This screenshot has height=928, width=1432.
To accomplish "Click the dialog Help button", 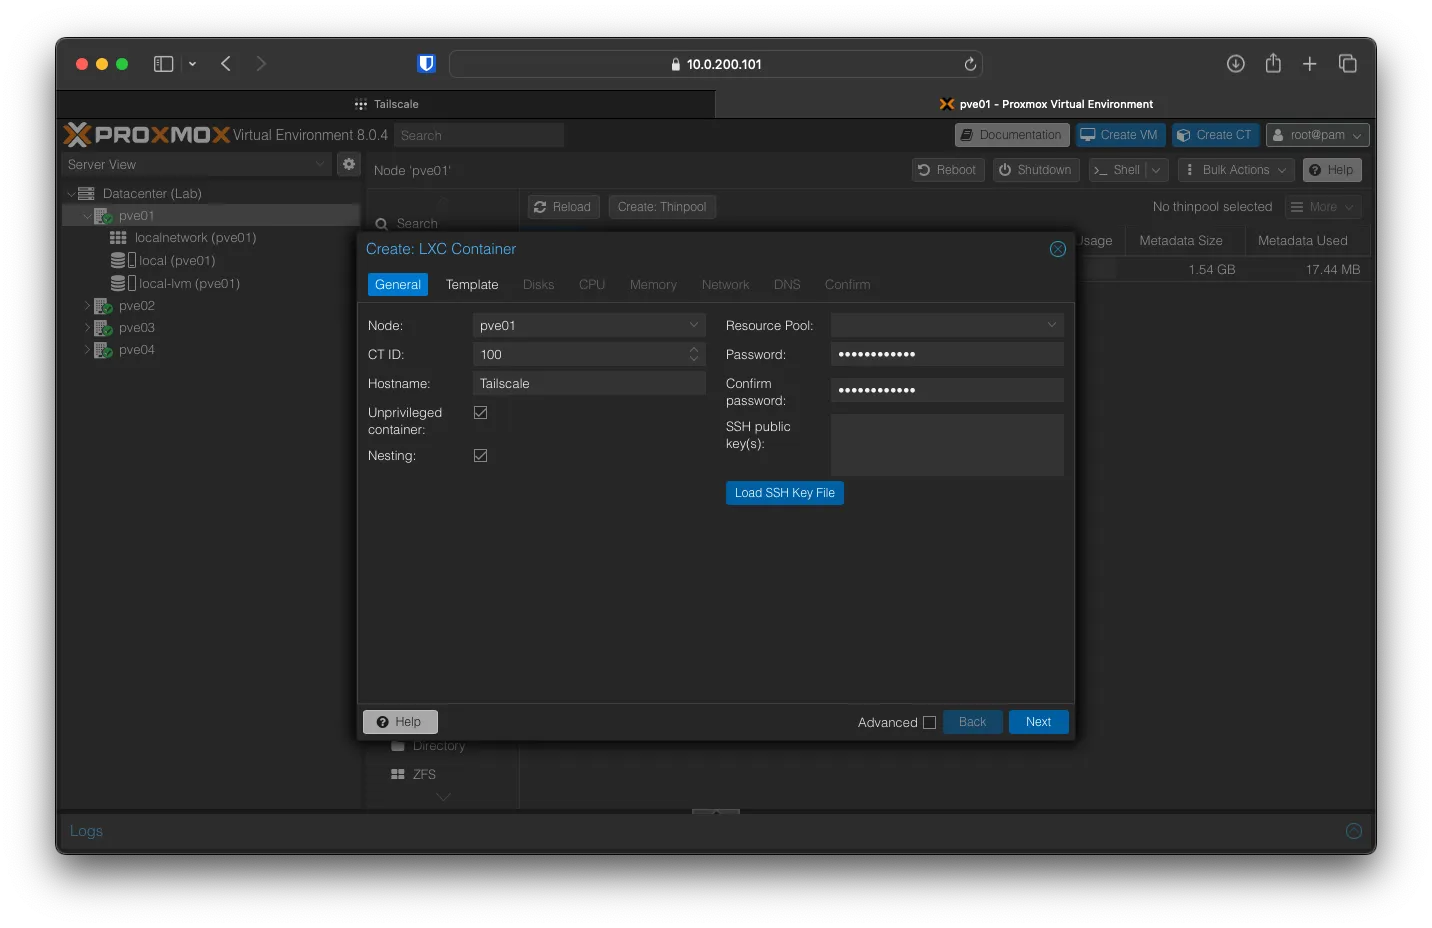I will (x=400, y=722).
